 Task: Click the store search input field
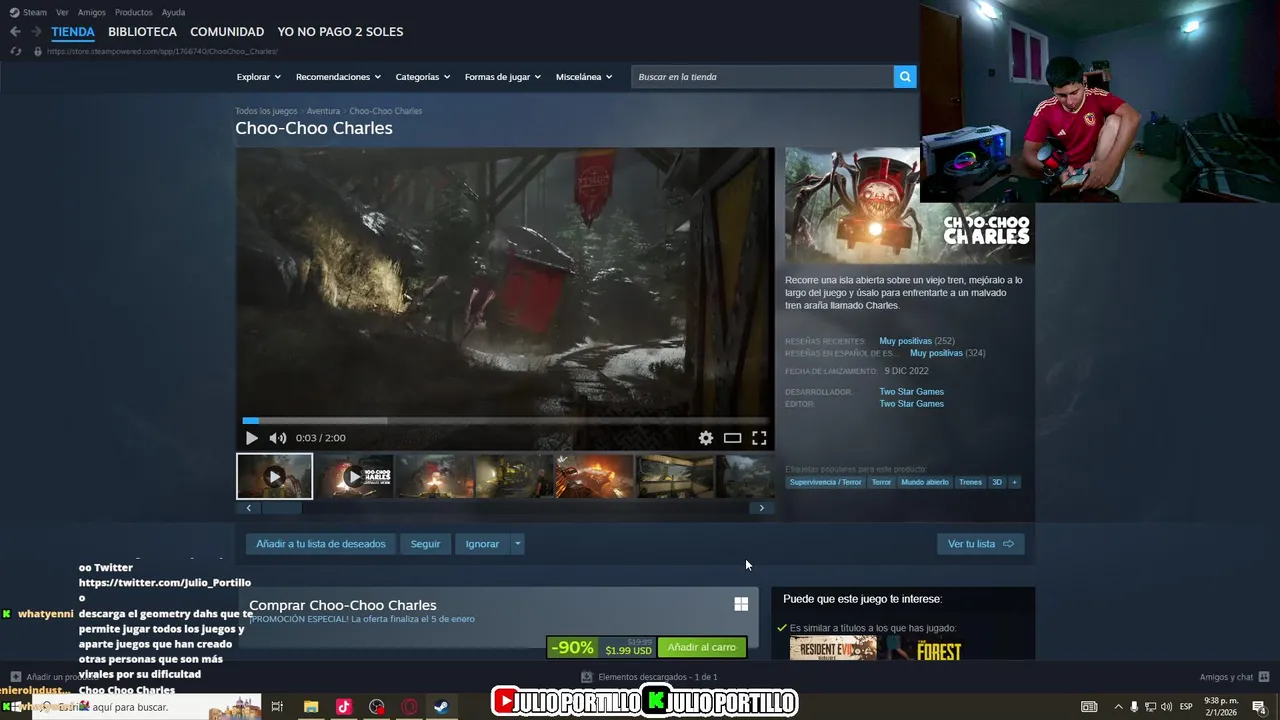762,77
